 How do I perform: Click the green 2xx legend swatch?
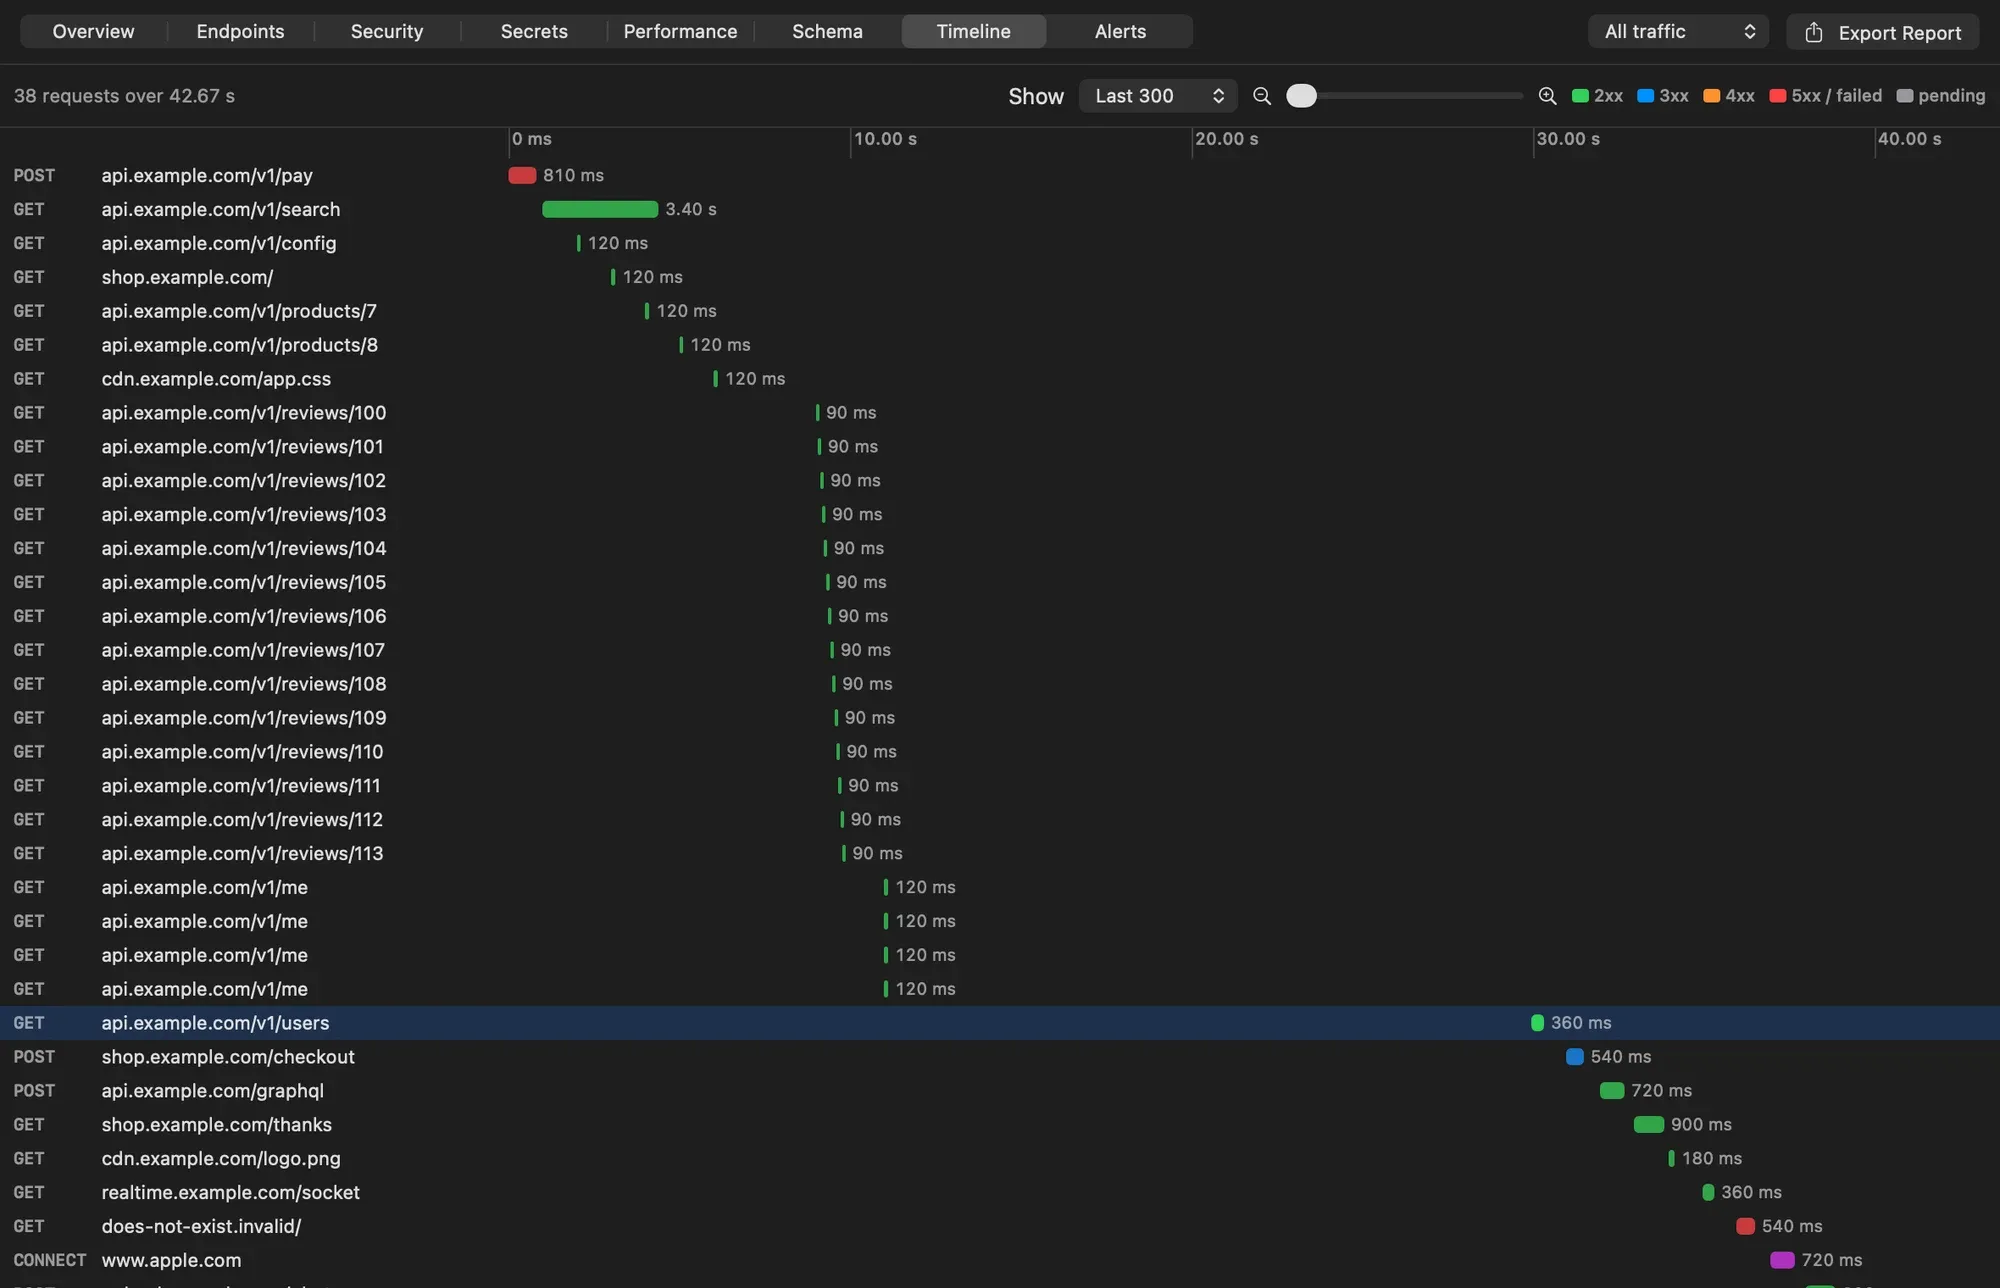tap(1580, 96)
